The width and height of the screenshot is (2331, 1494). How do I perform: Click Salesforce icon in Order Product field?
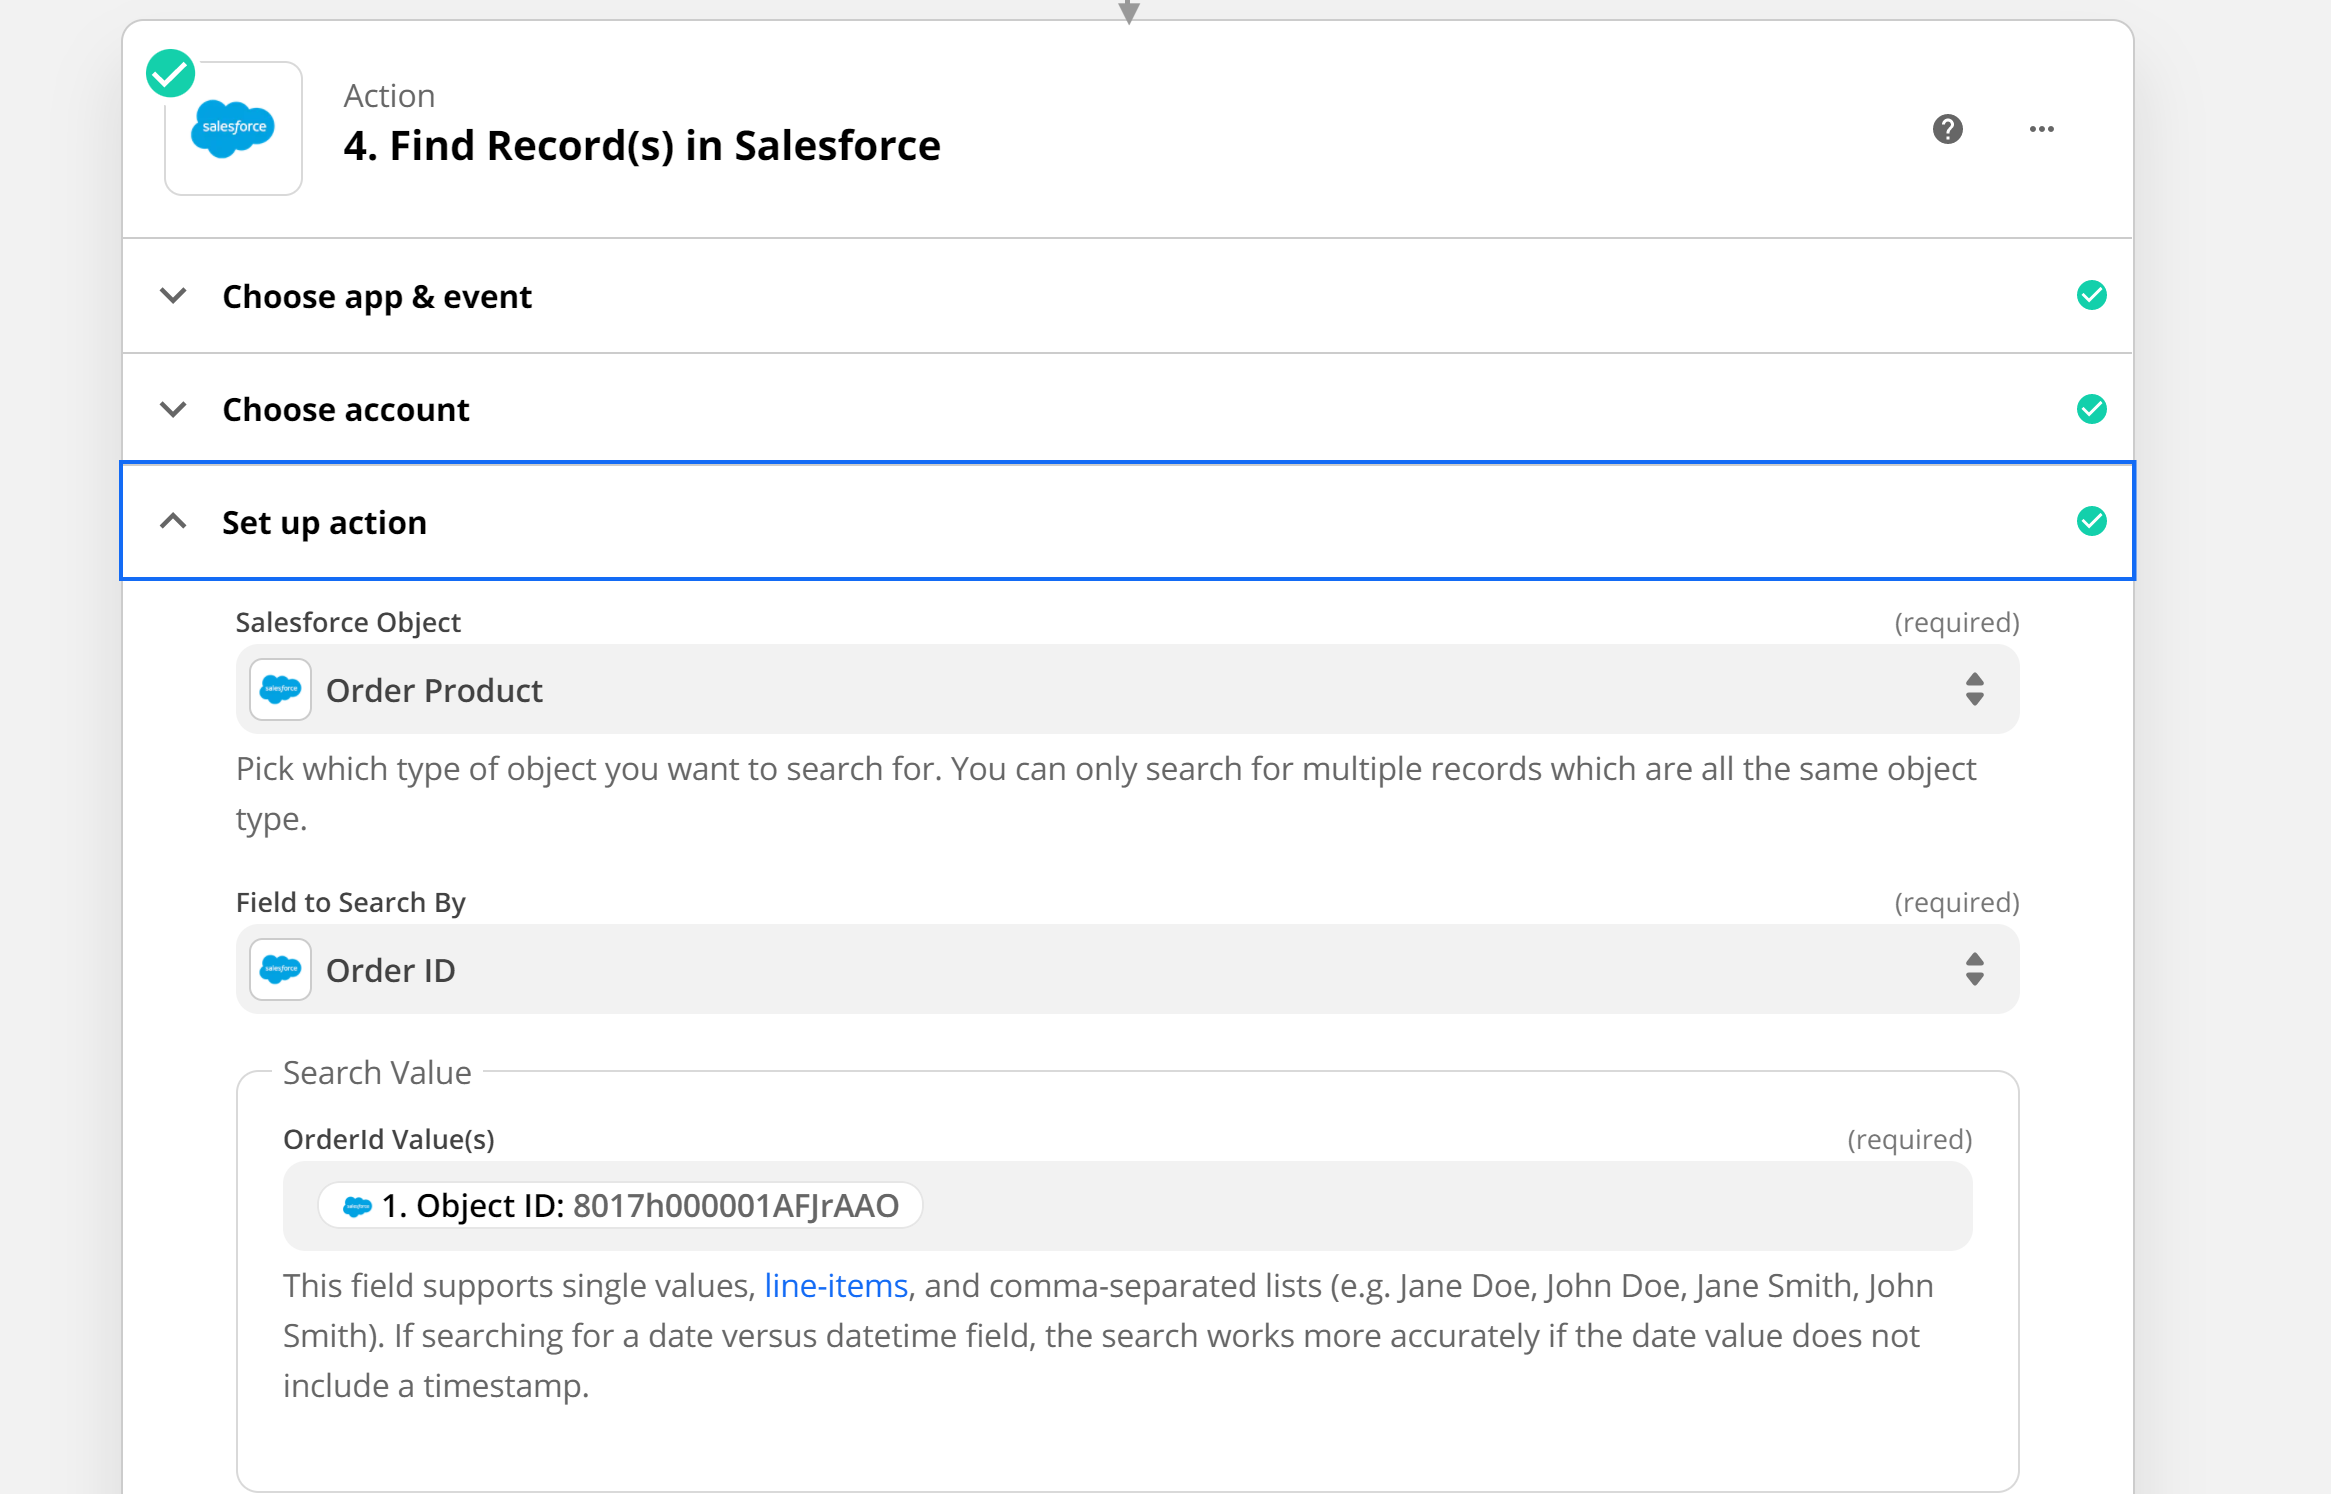coord(281,689)
